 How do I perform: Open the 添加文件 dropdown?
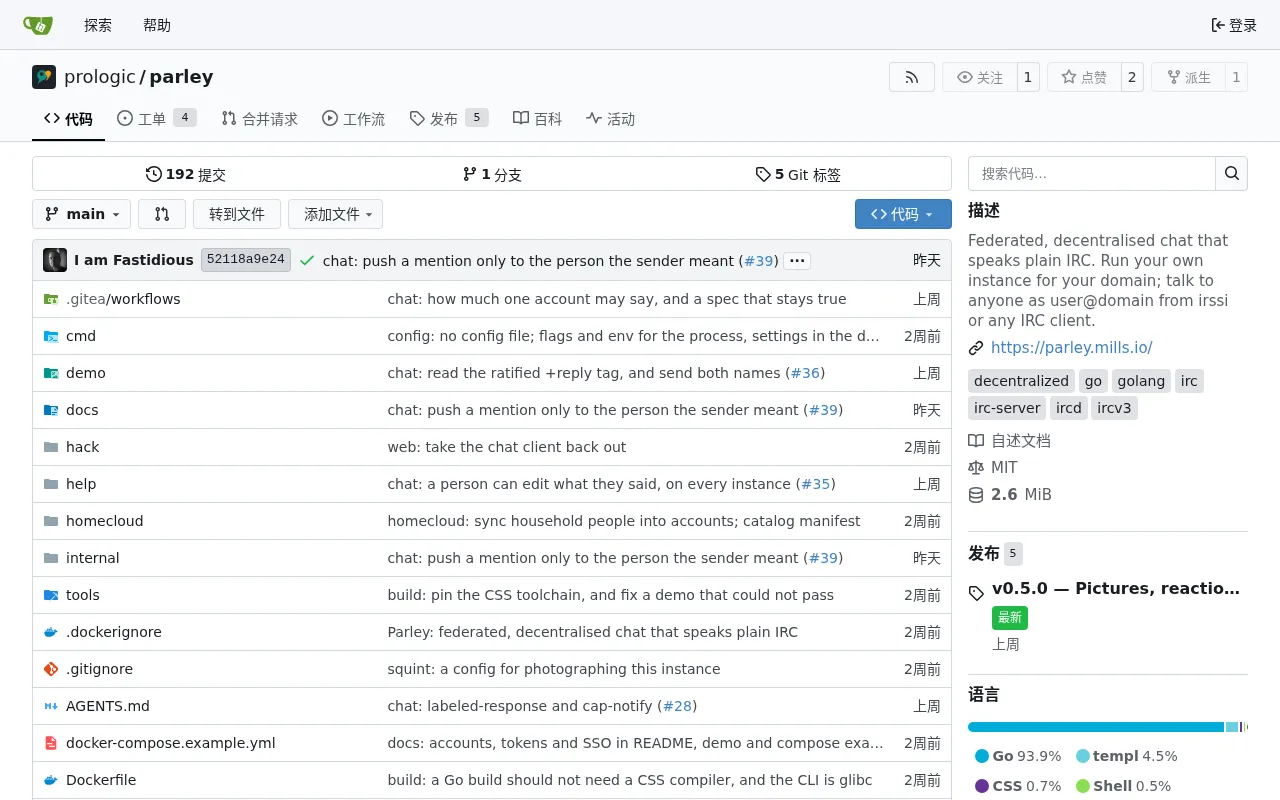335,214
